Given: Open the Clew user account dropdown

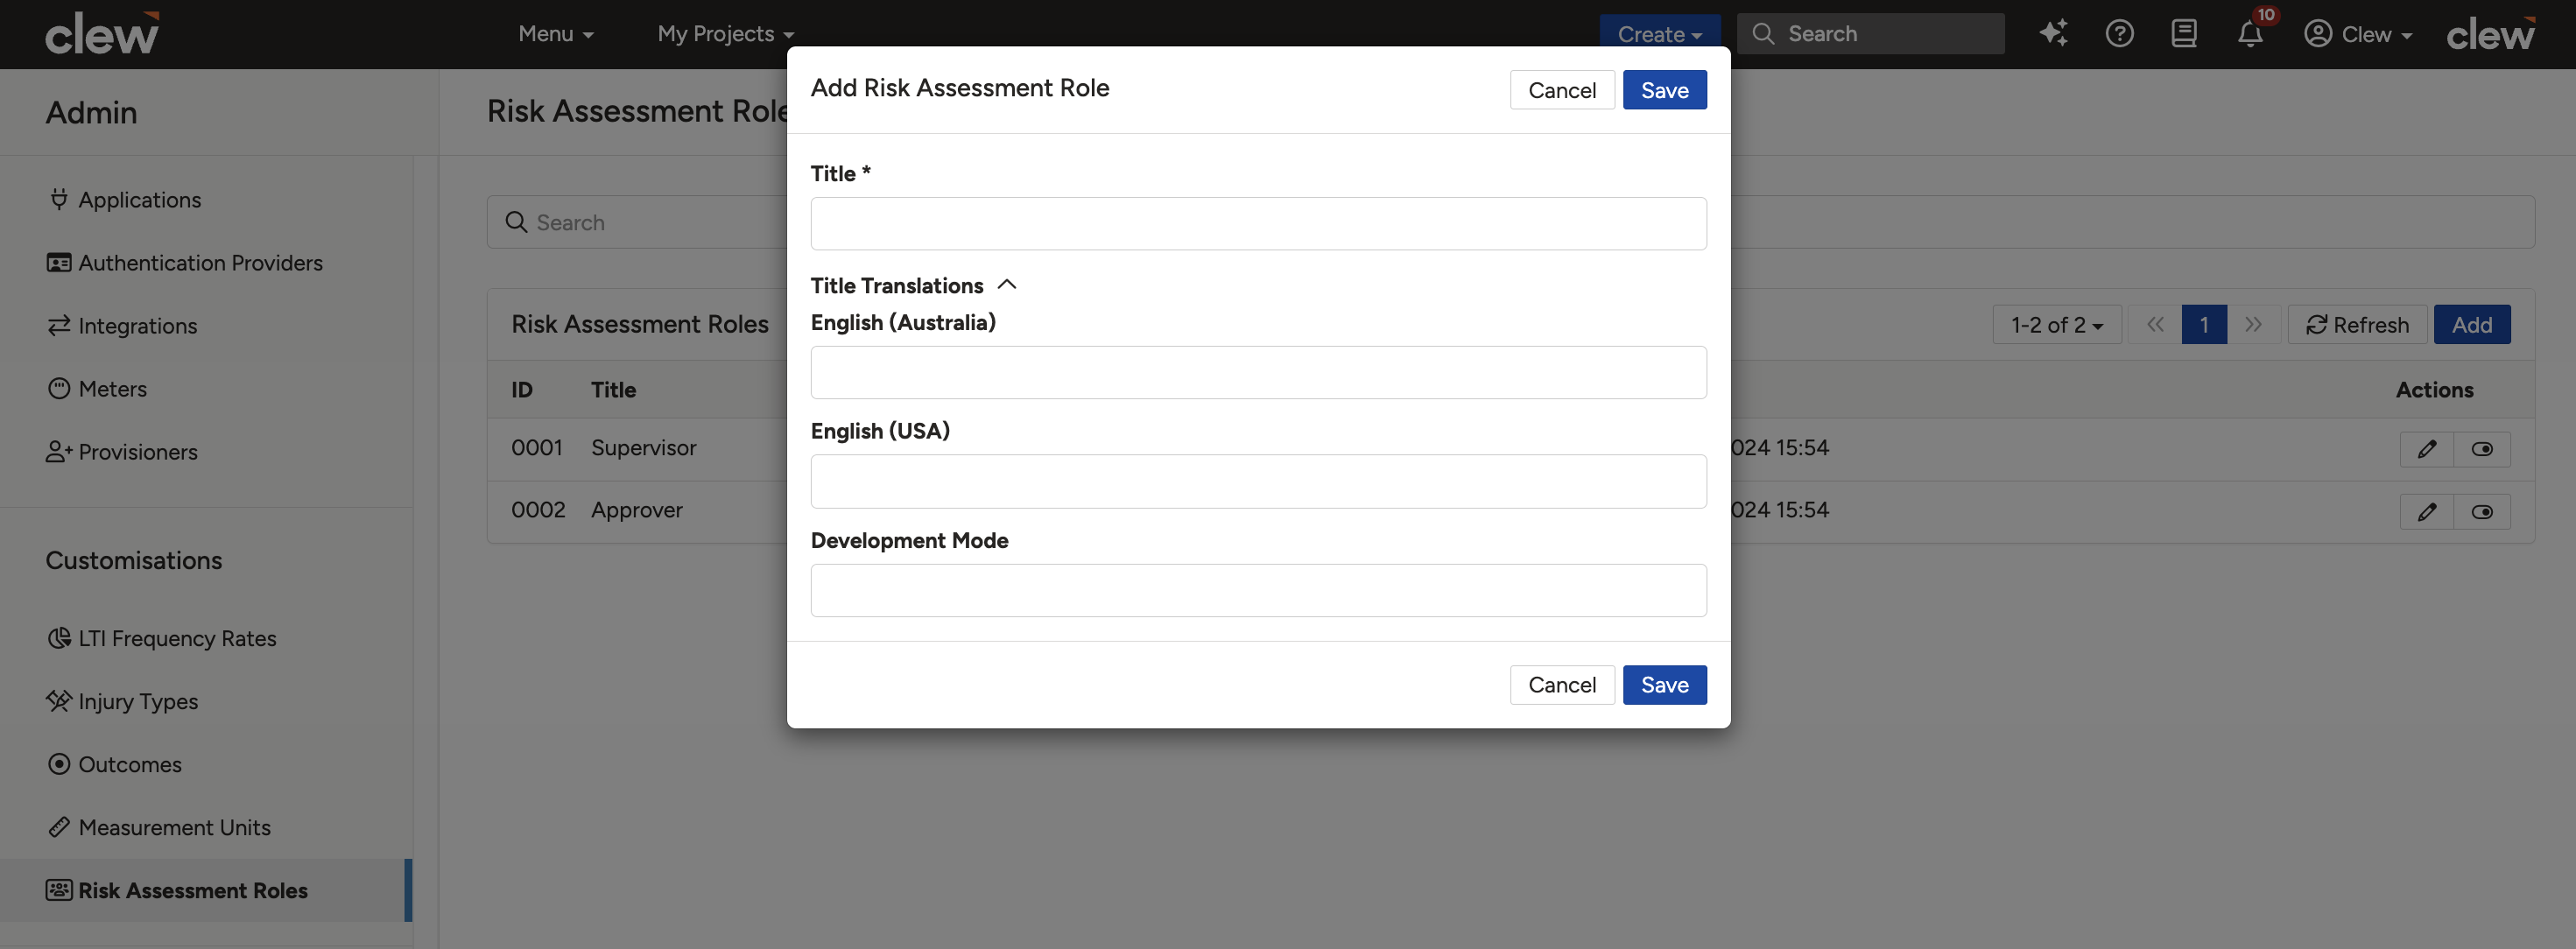Looking at the screenshot, I should click(2358, 33).
